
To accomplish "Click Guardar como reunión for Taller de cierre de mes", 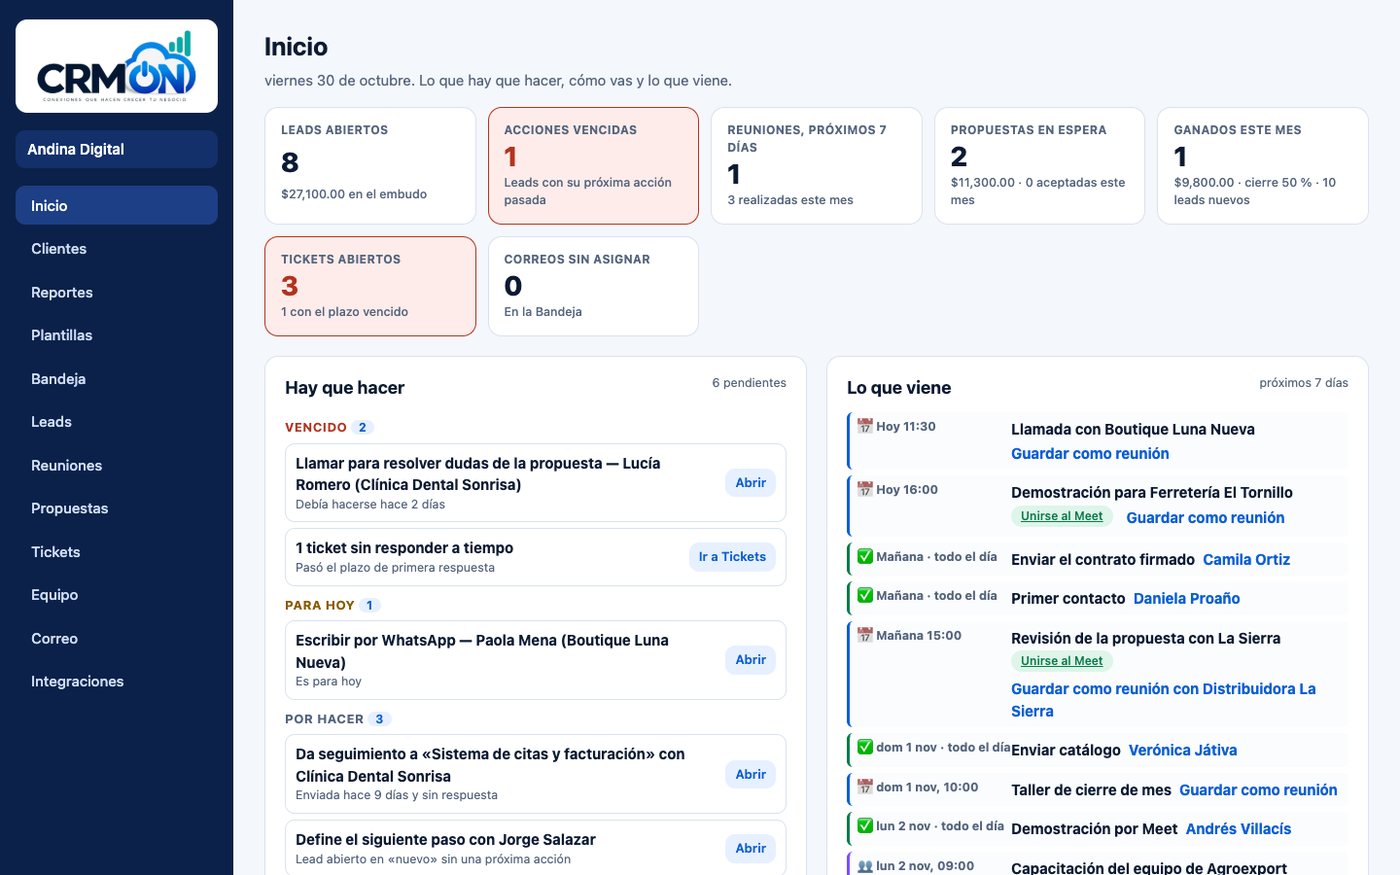I will [x=1258, y=790].
